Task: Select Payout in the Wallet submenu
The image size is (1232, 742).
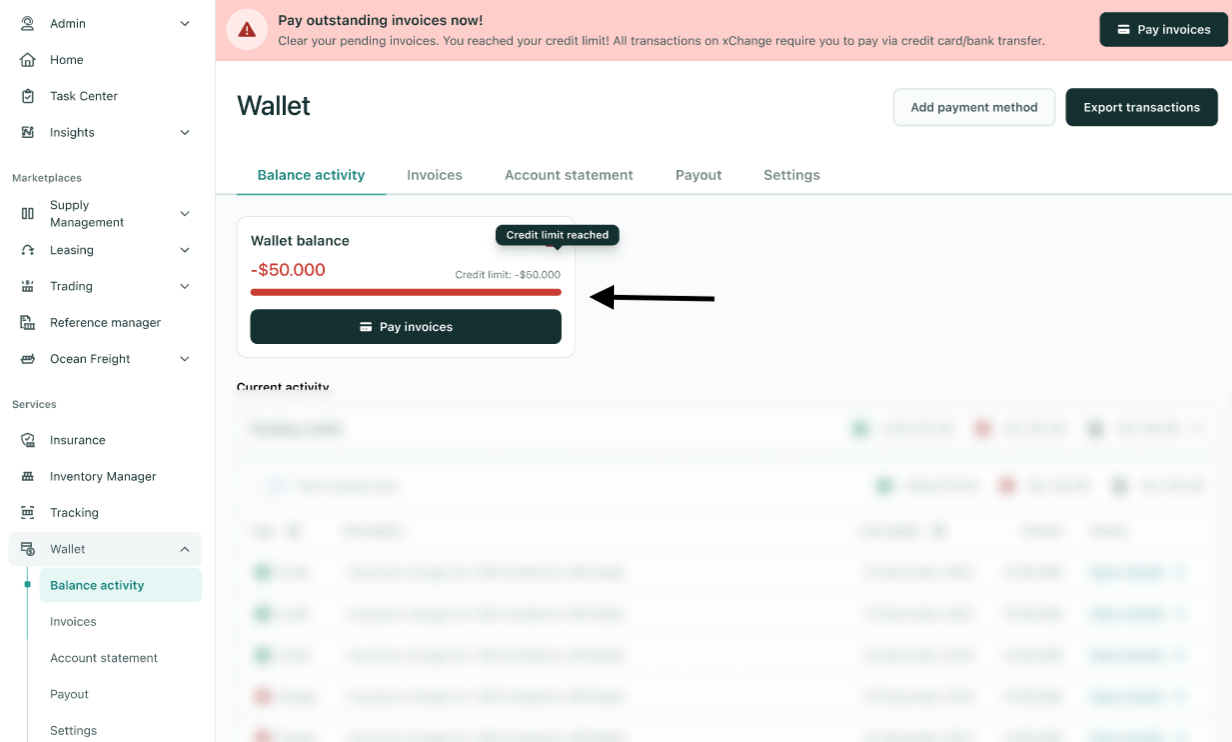Action: click(68, 693)
